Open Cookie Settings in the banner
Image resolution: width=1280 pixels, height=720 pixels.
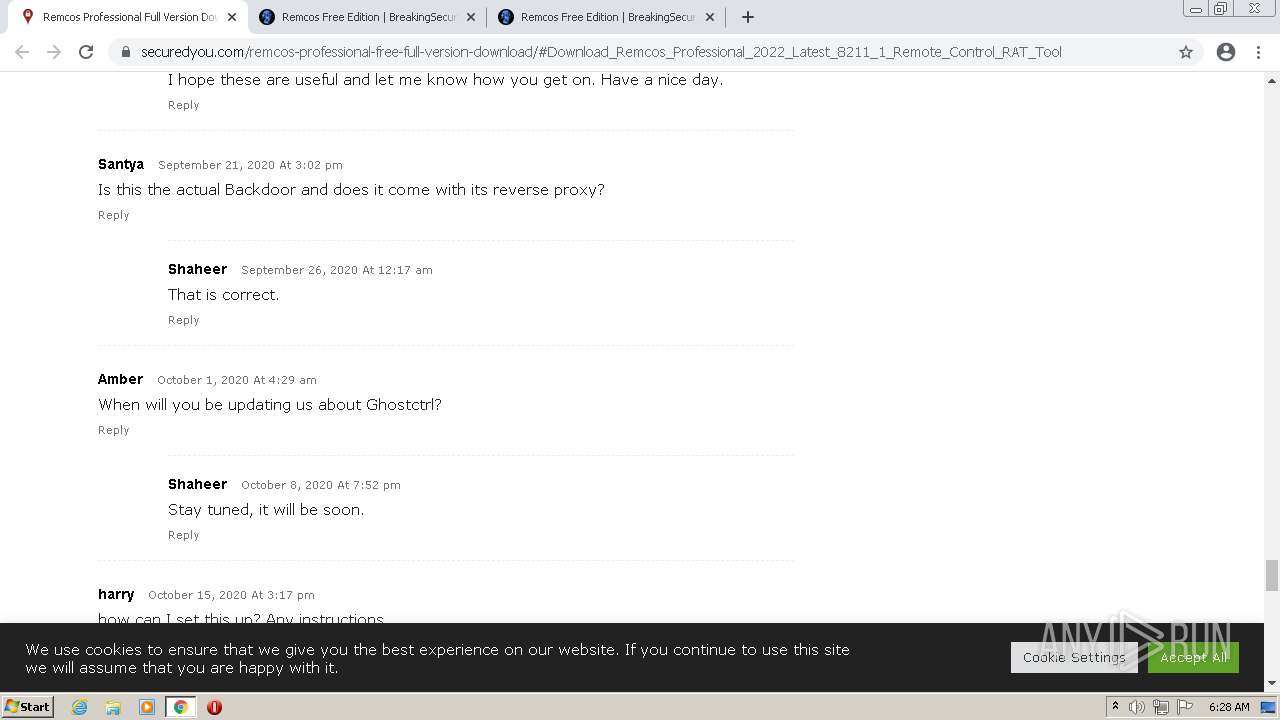click(x=1074, y=658)
